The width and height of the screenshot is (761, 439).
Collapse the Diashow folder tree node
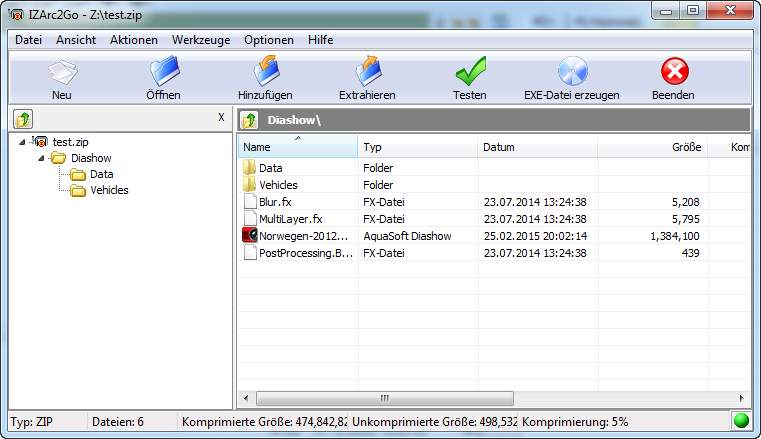click(43, 158)
